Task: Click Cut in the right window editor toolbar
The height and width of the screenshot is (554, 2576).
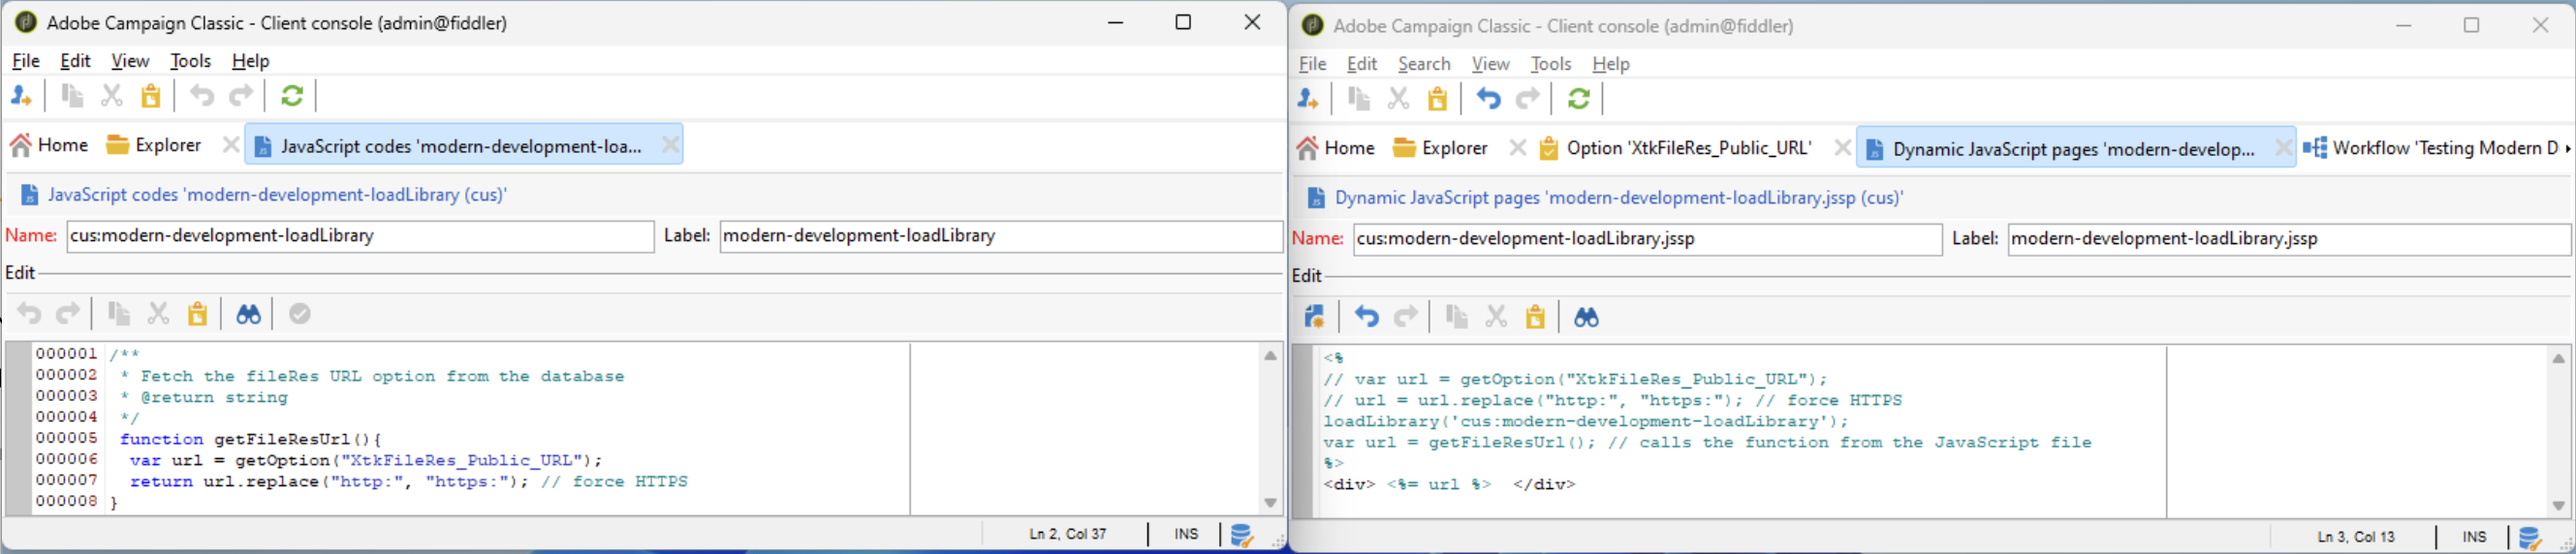Action: pos(1496,317)
